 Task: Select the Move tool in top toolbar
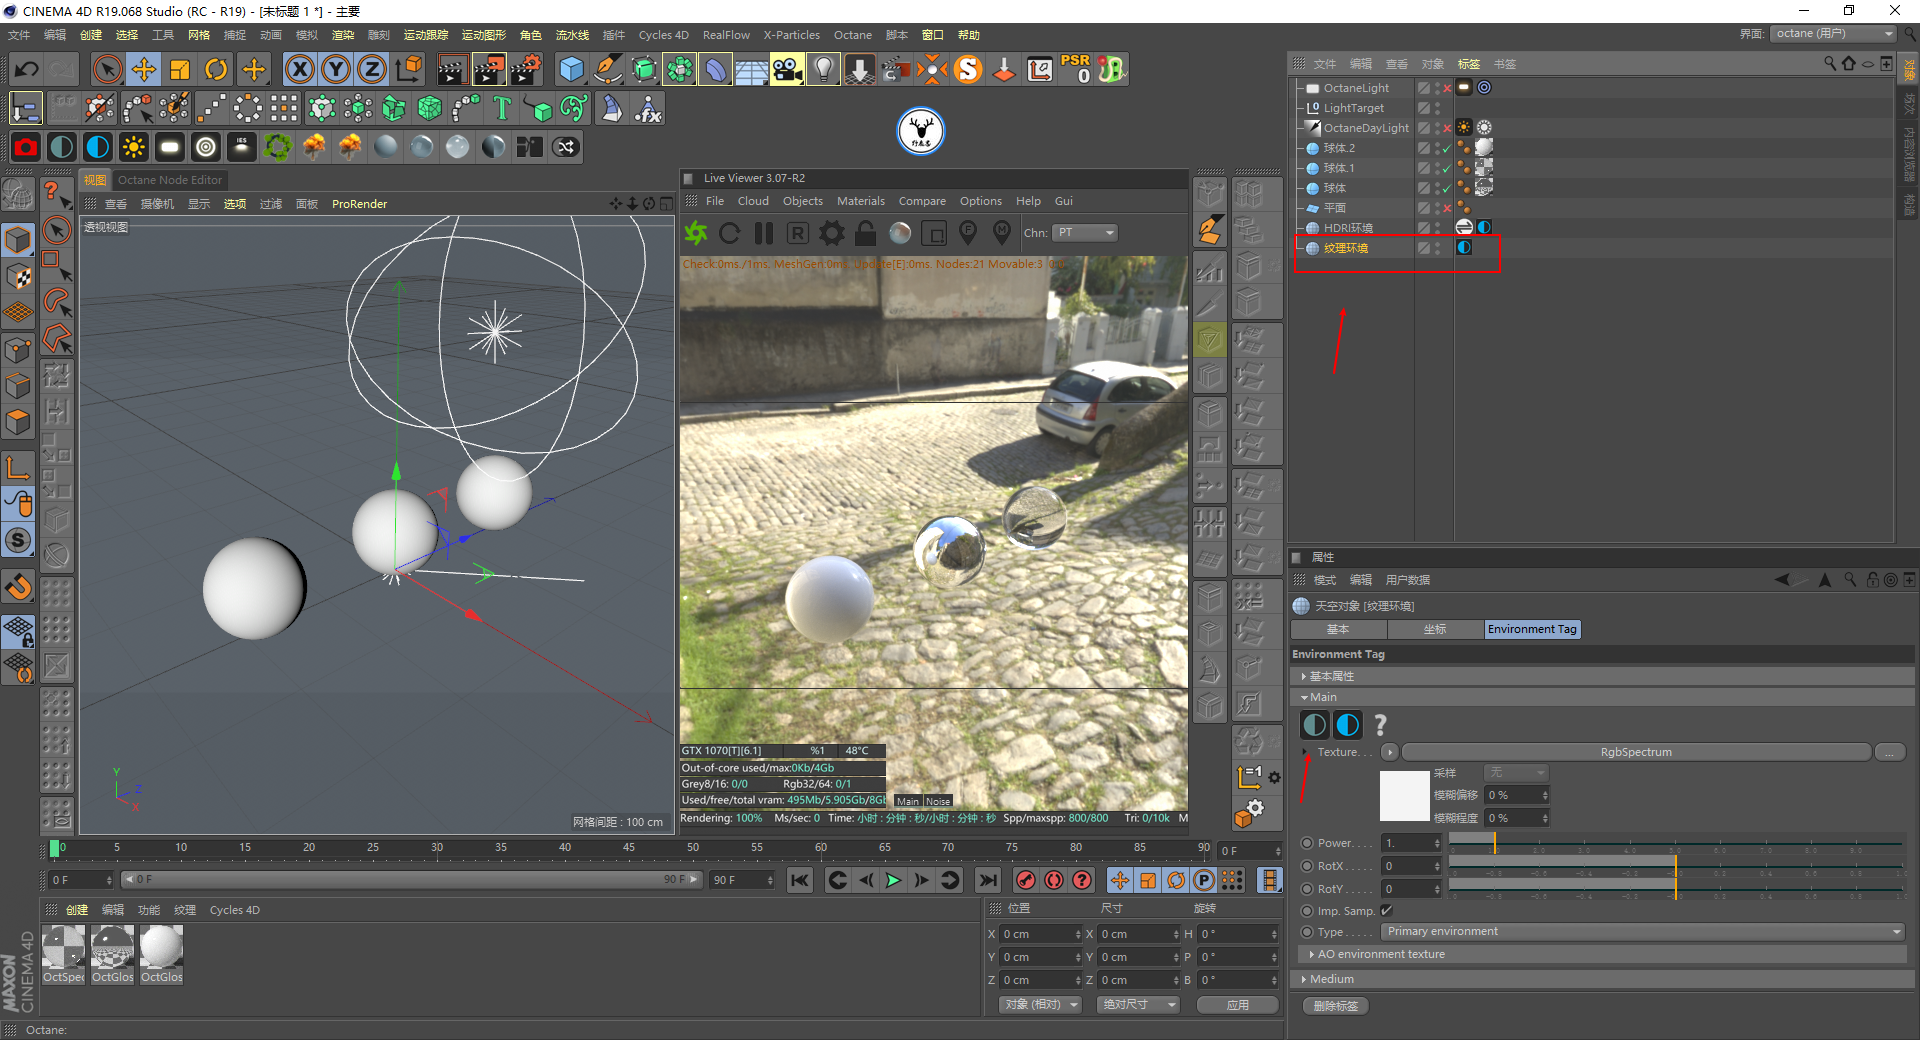144,69
